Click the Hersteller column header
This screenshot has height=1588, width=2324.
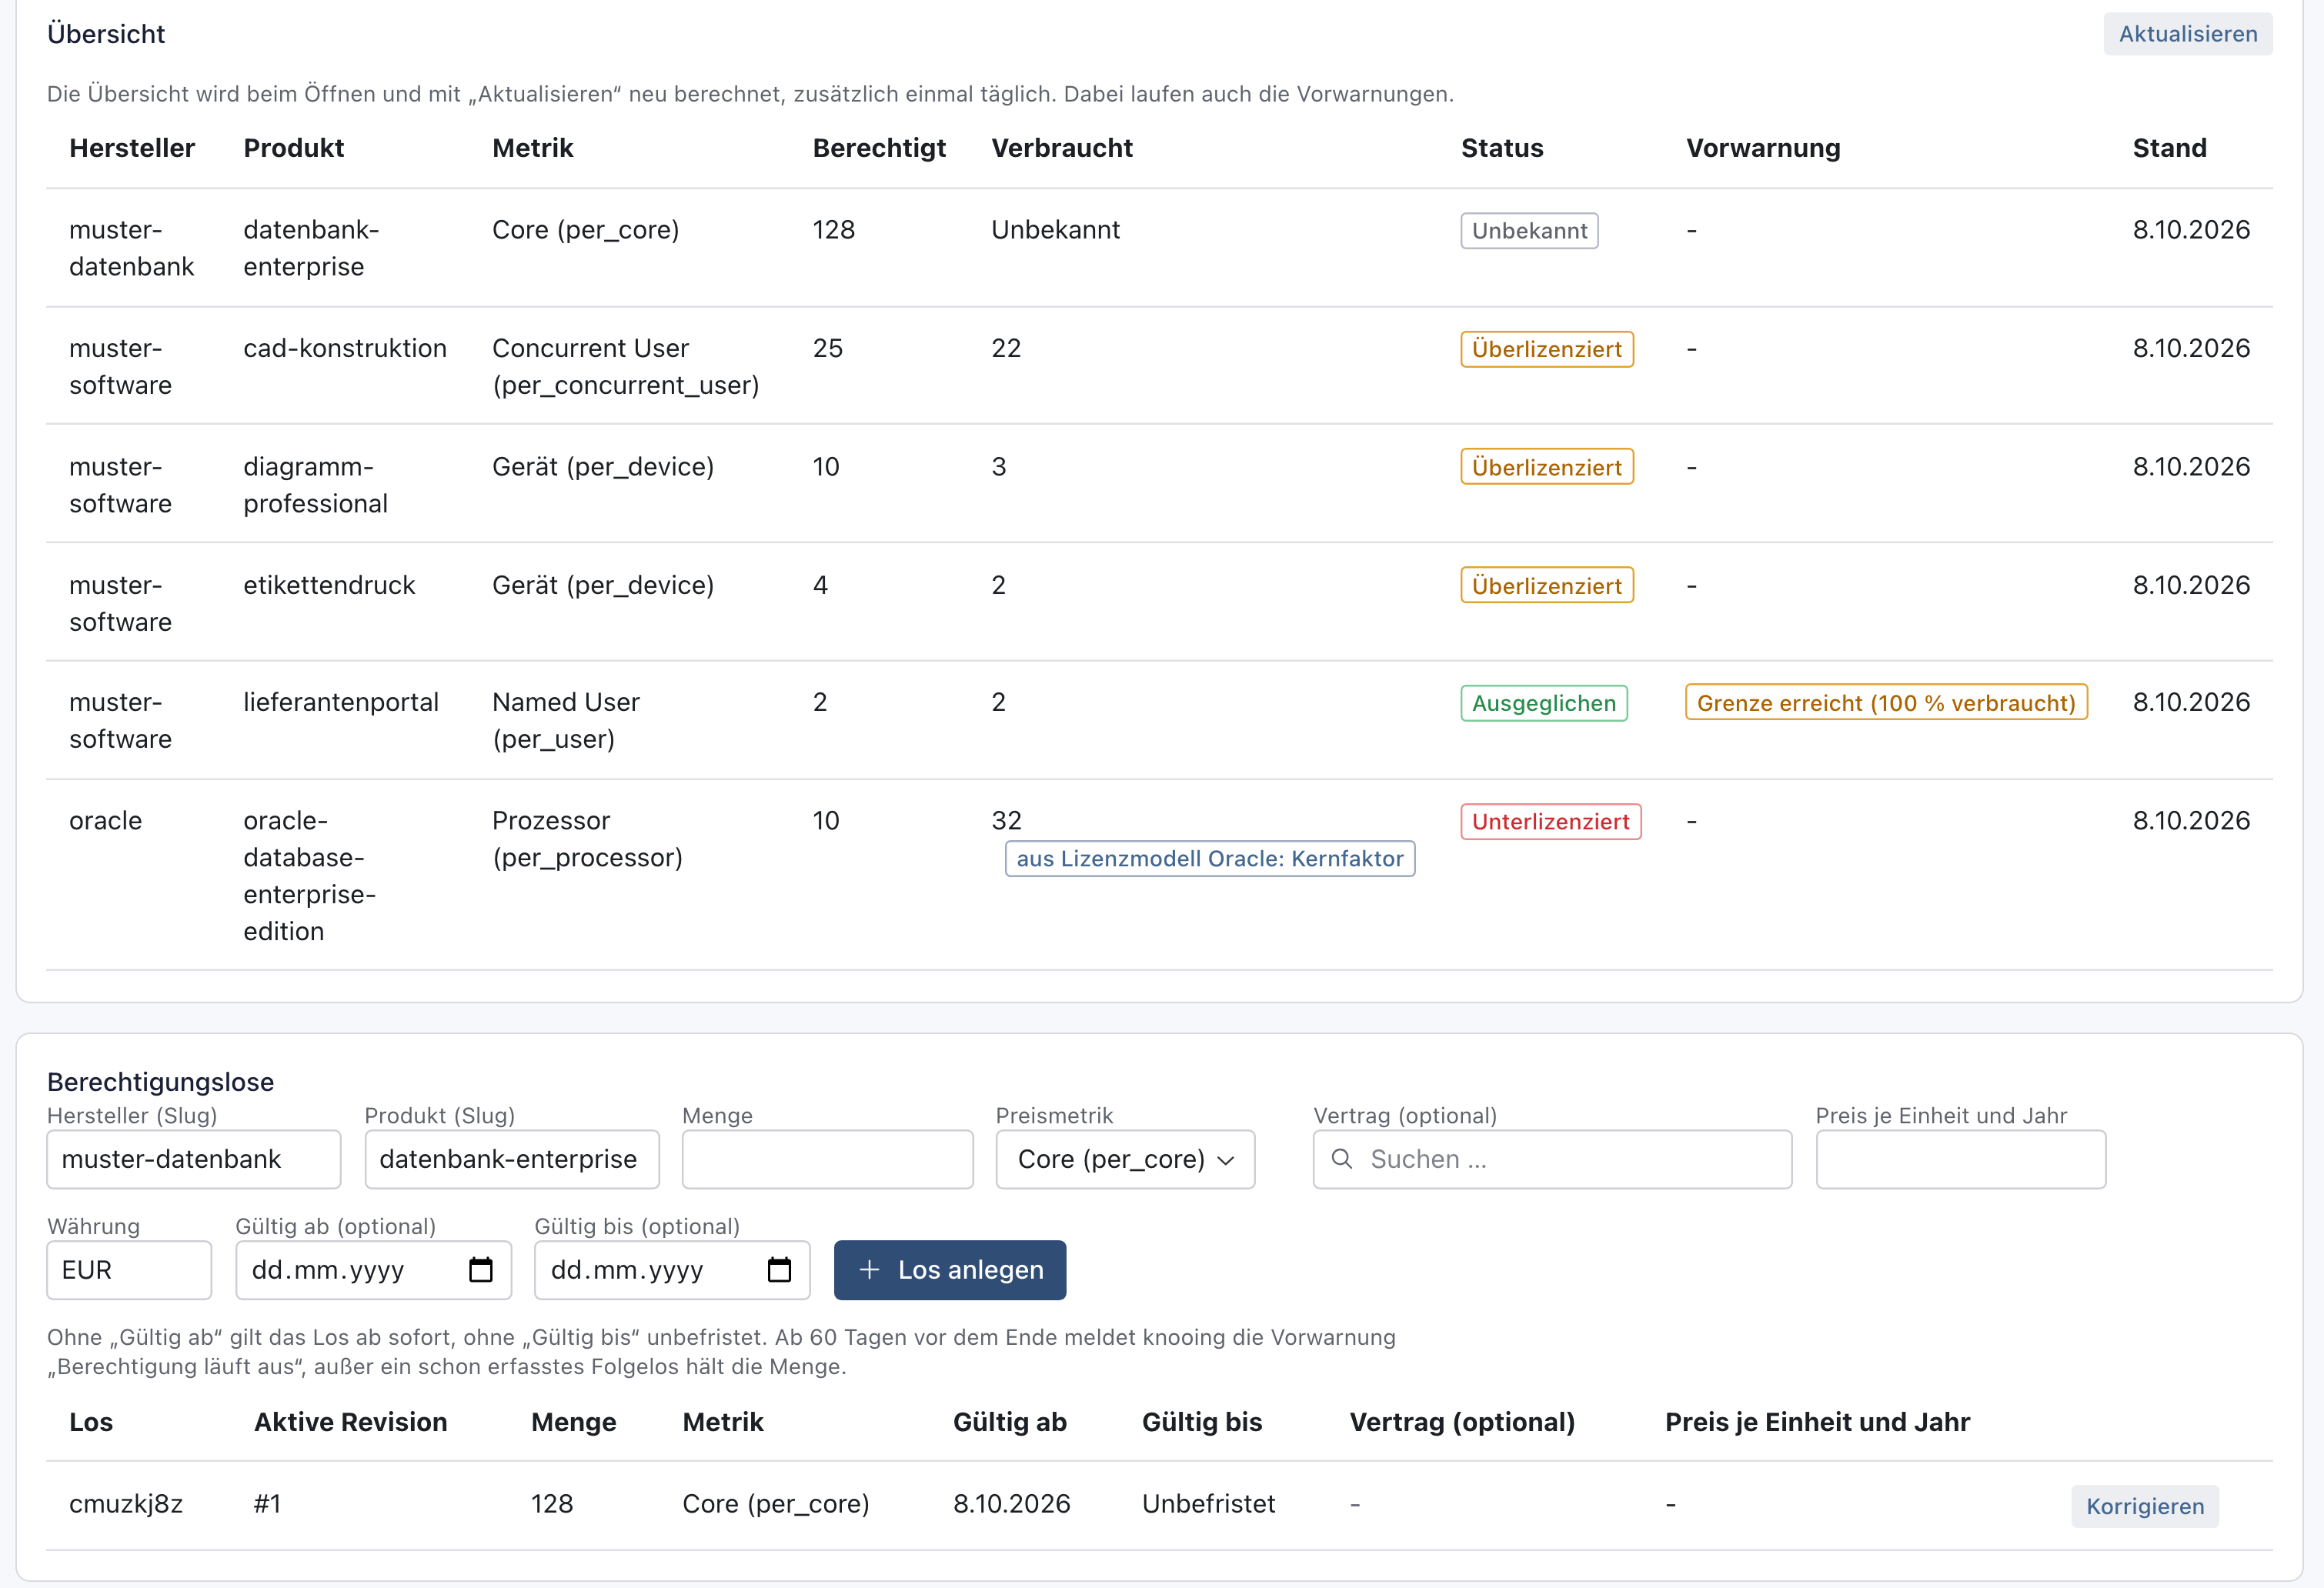[132, 148]
